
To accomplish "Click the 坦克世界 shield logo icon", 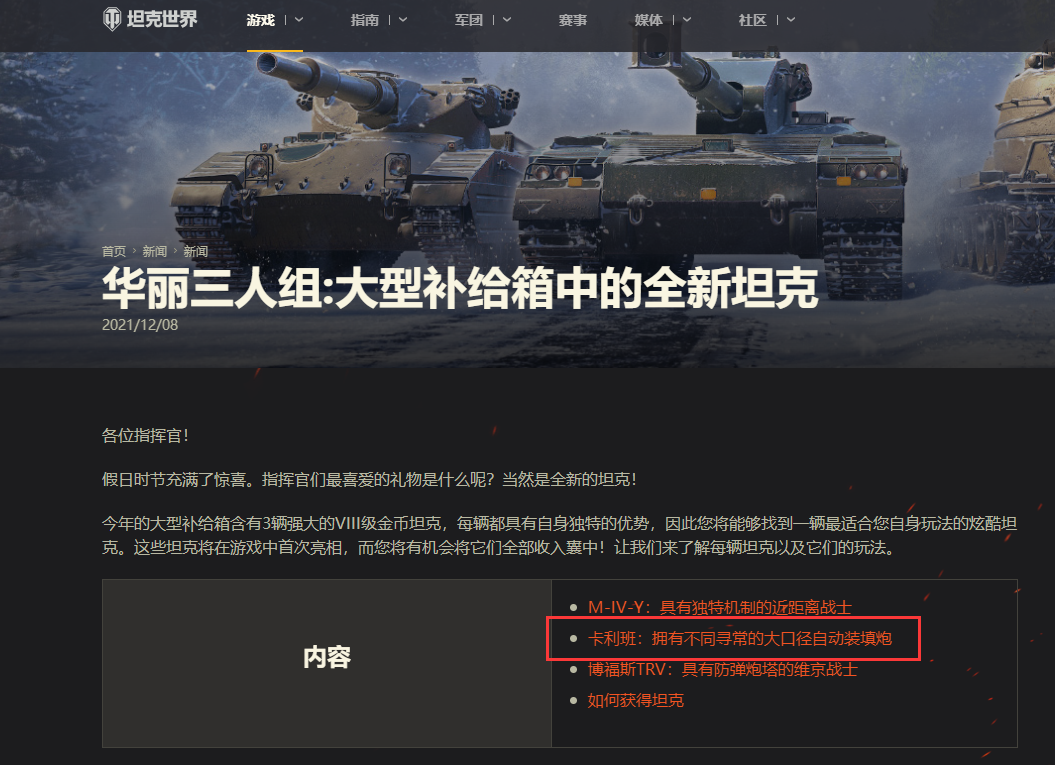I will 112,19.
